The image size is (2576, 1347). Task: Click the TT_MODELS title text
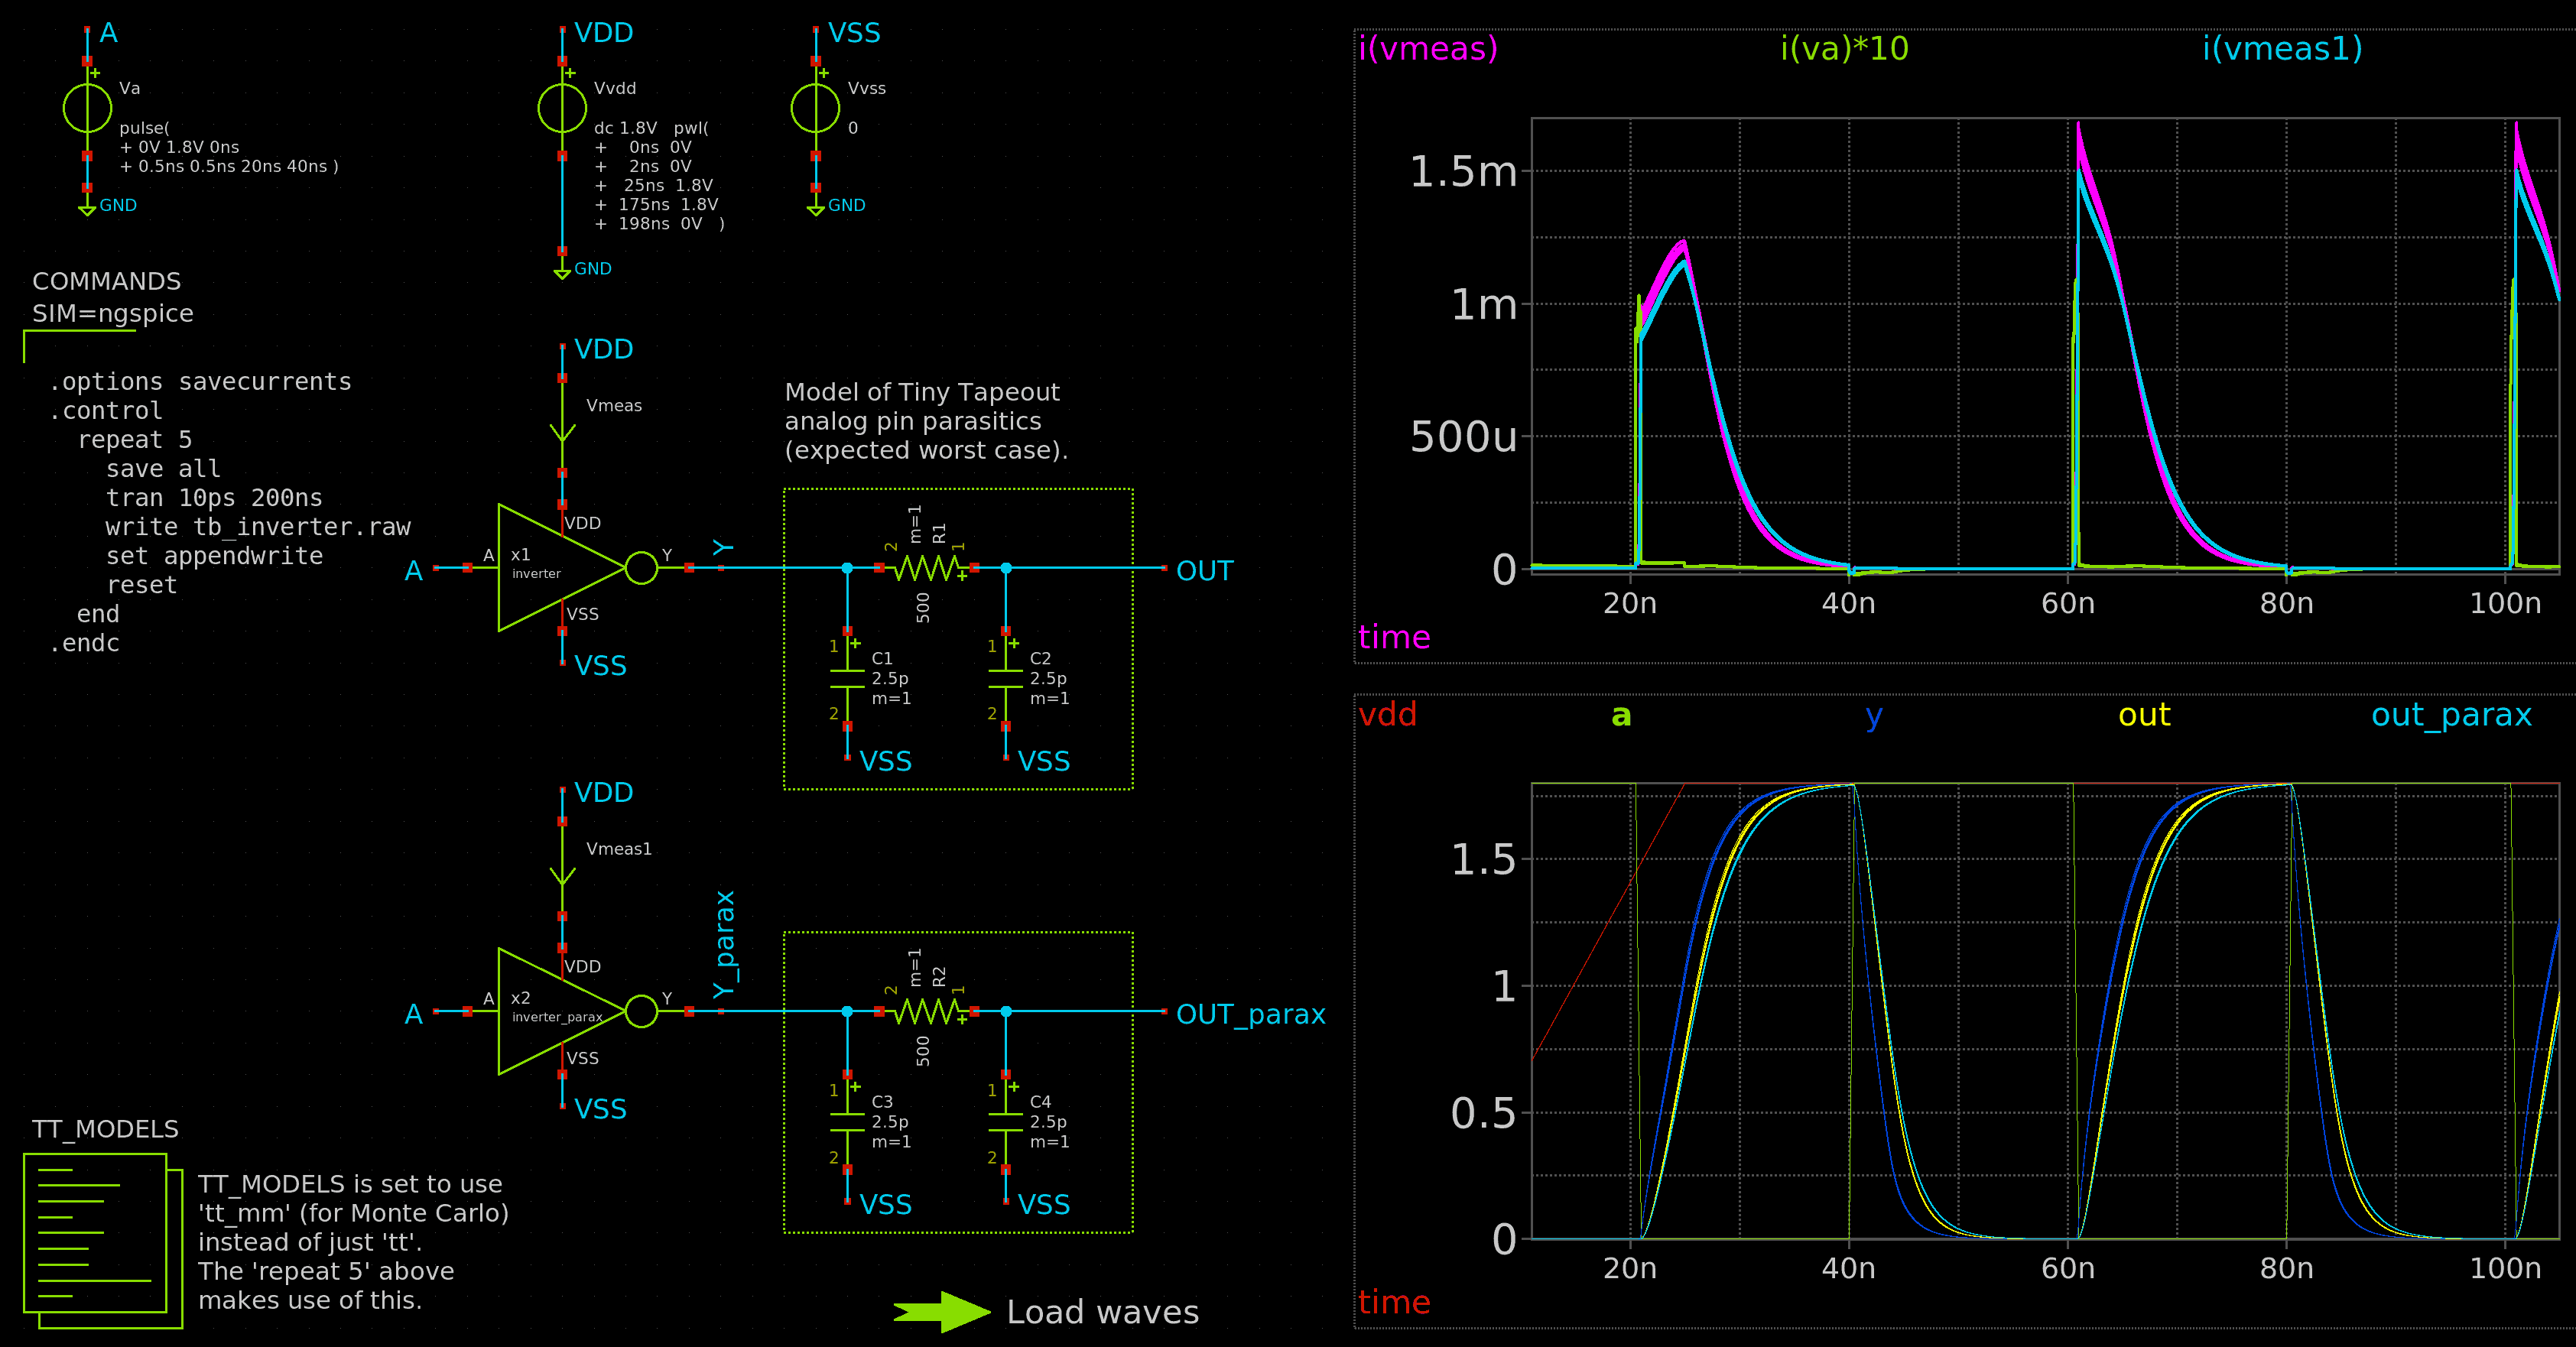click(x=105, y=1129)
